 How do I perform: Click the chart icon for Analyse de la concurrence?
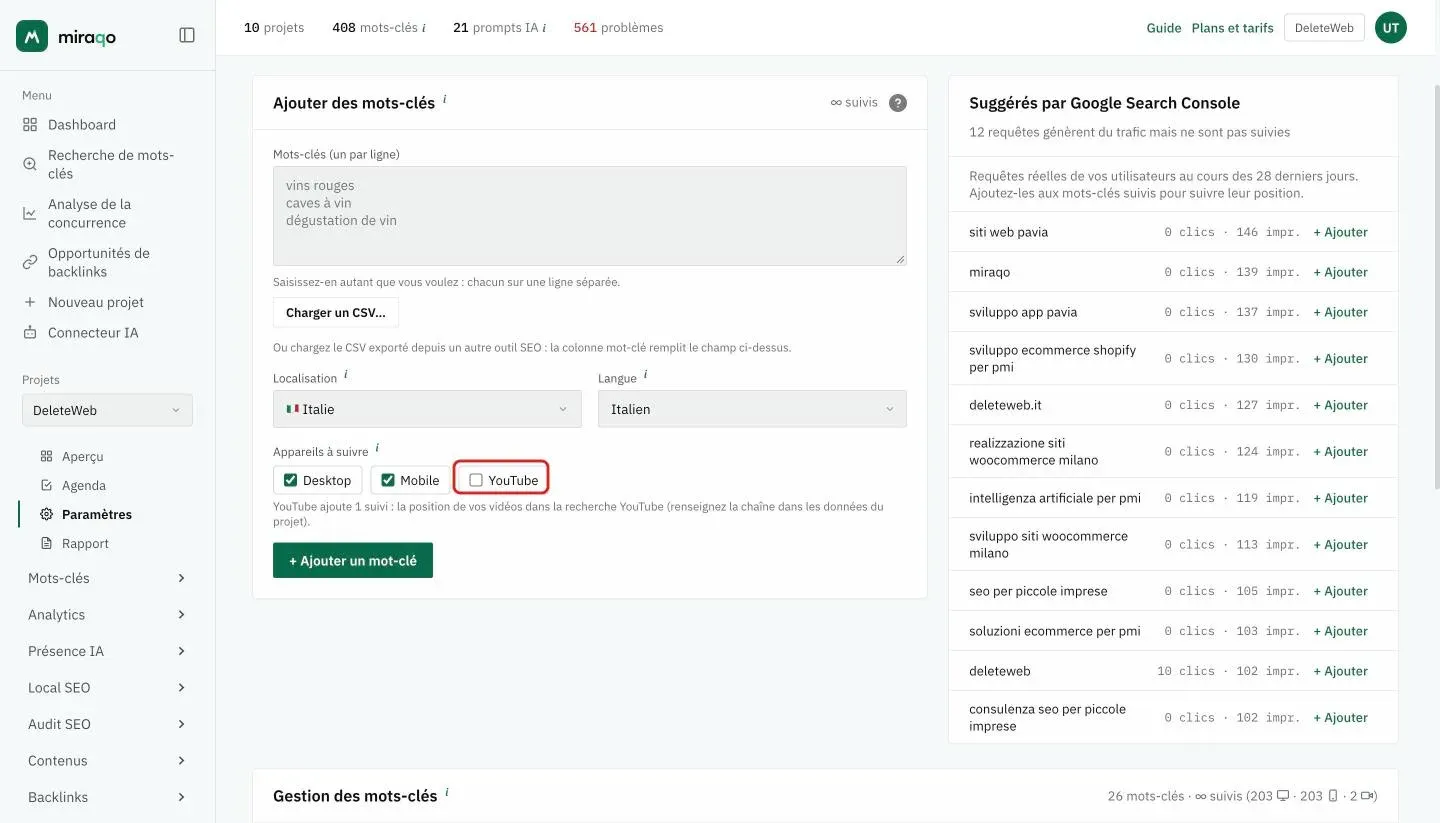[x=30, y=213]
